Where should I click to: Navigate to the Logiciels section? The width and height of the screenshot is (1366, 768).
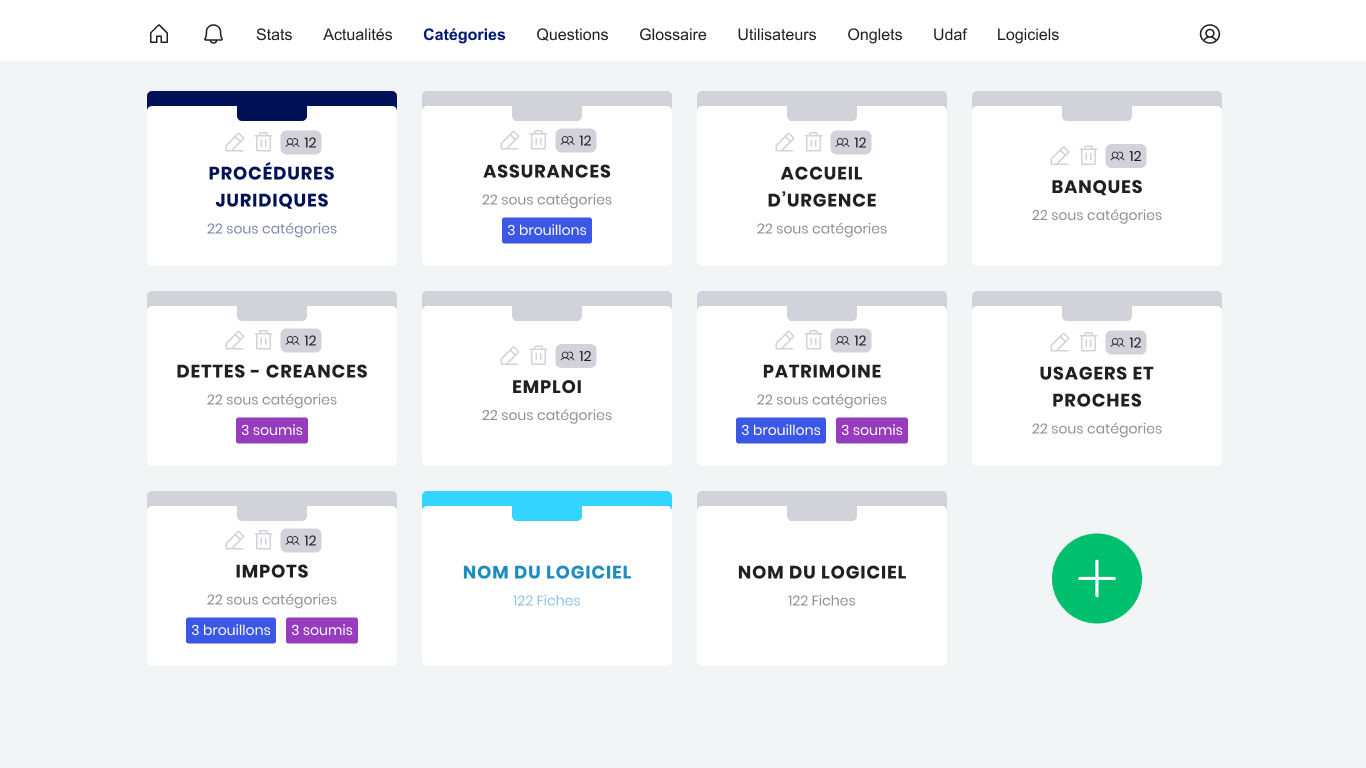click(x=1027, y=34)
